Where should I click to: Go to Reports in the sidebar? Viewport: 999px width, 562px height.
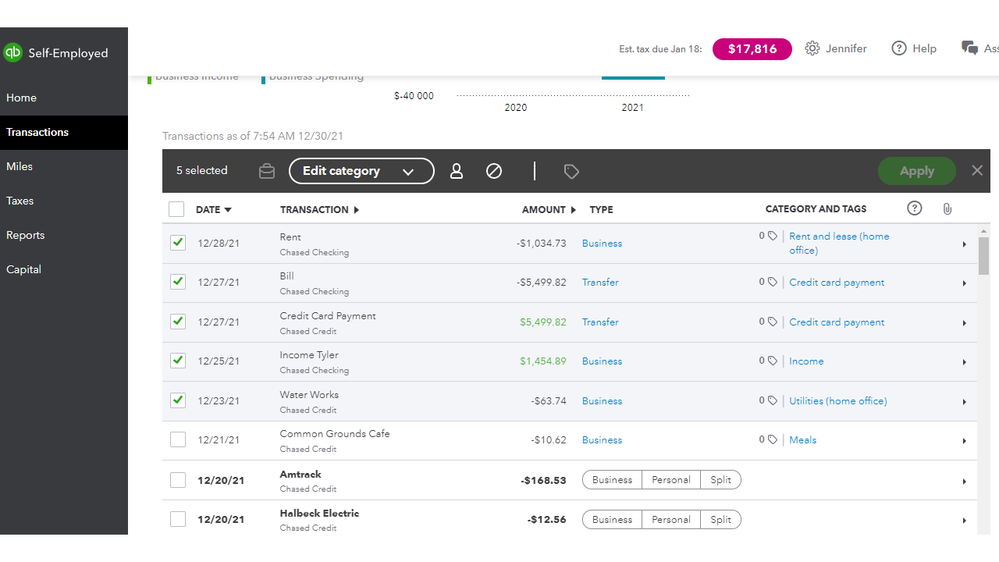click(x=25, y=235)
